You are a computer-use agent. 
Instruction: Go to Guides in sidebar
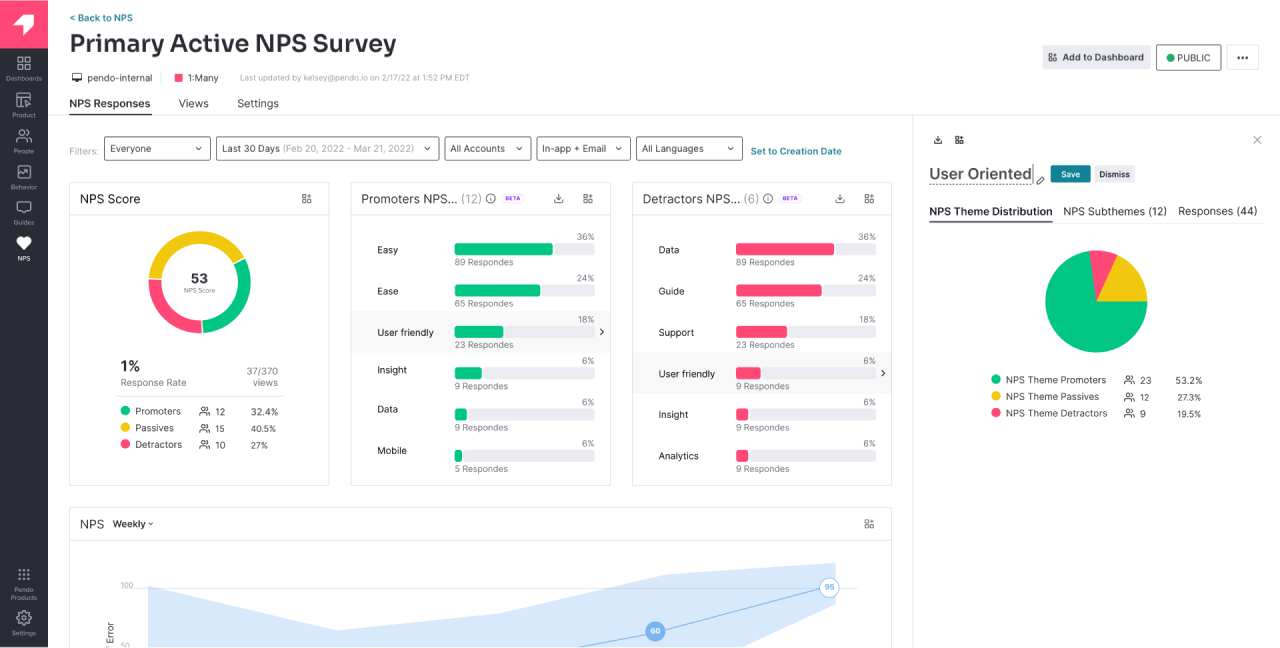coord(23,212)
